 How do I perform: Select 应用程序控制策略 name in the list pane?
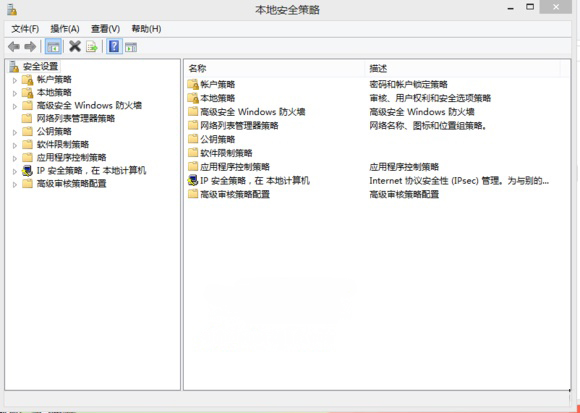coord(235,166)
